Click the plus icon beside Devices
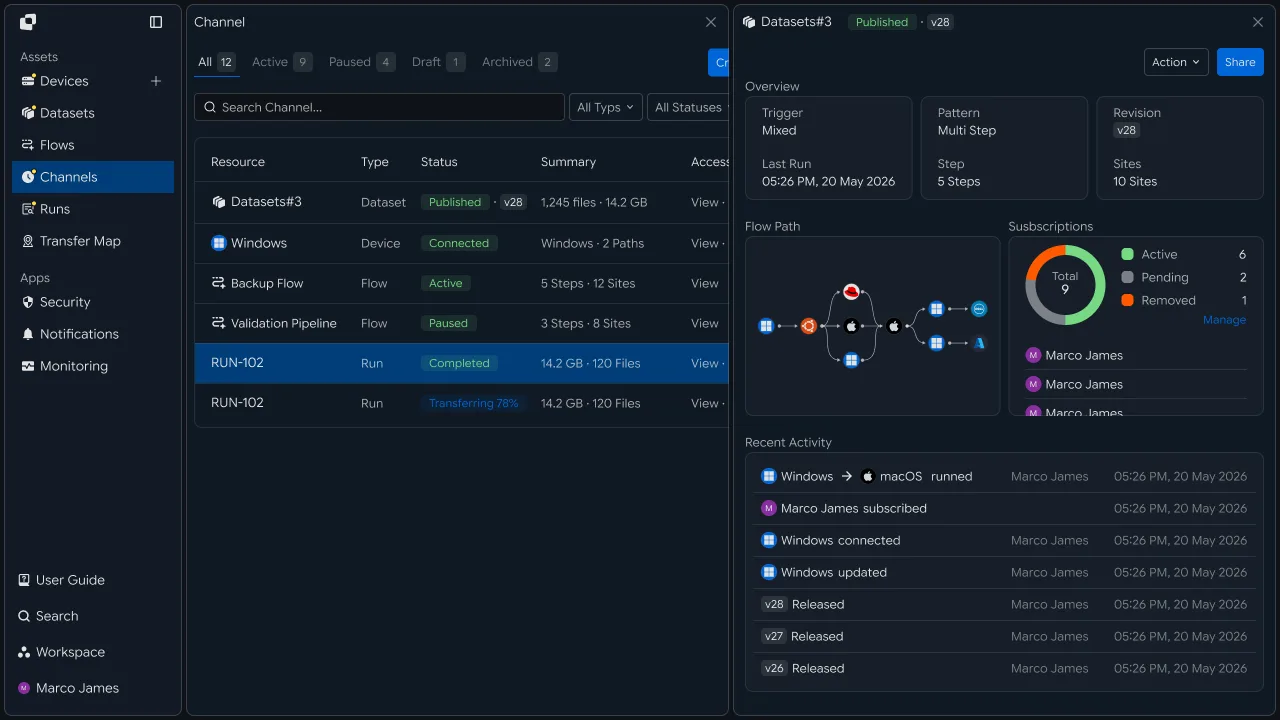The height and width of the screenshot is (720, 1280). (x=156, y=81)
